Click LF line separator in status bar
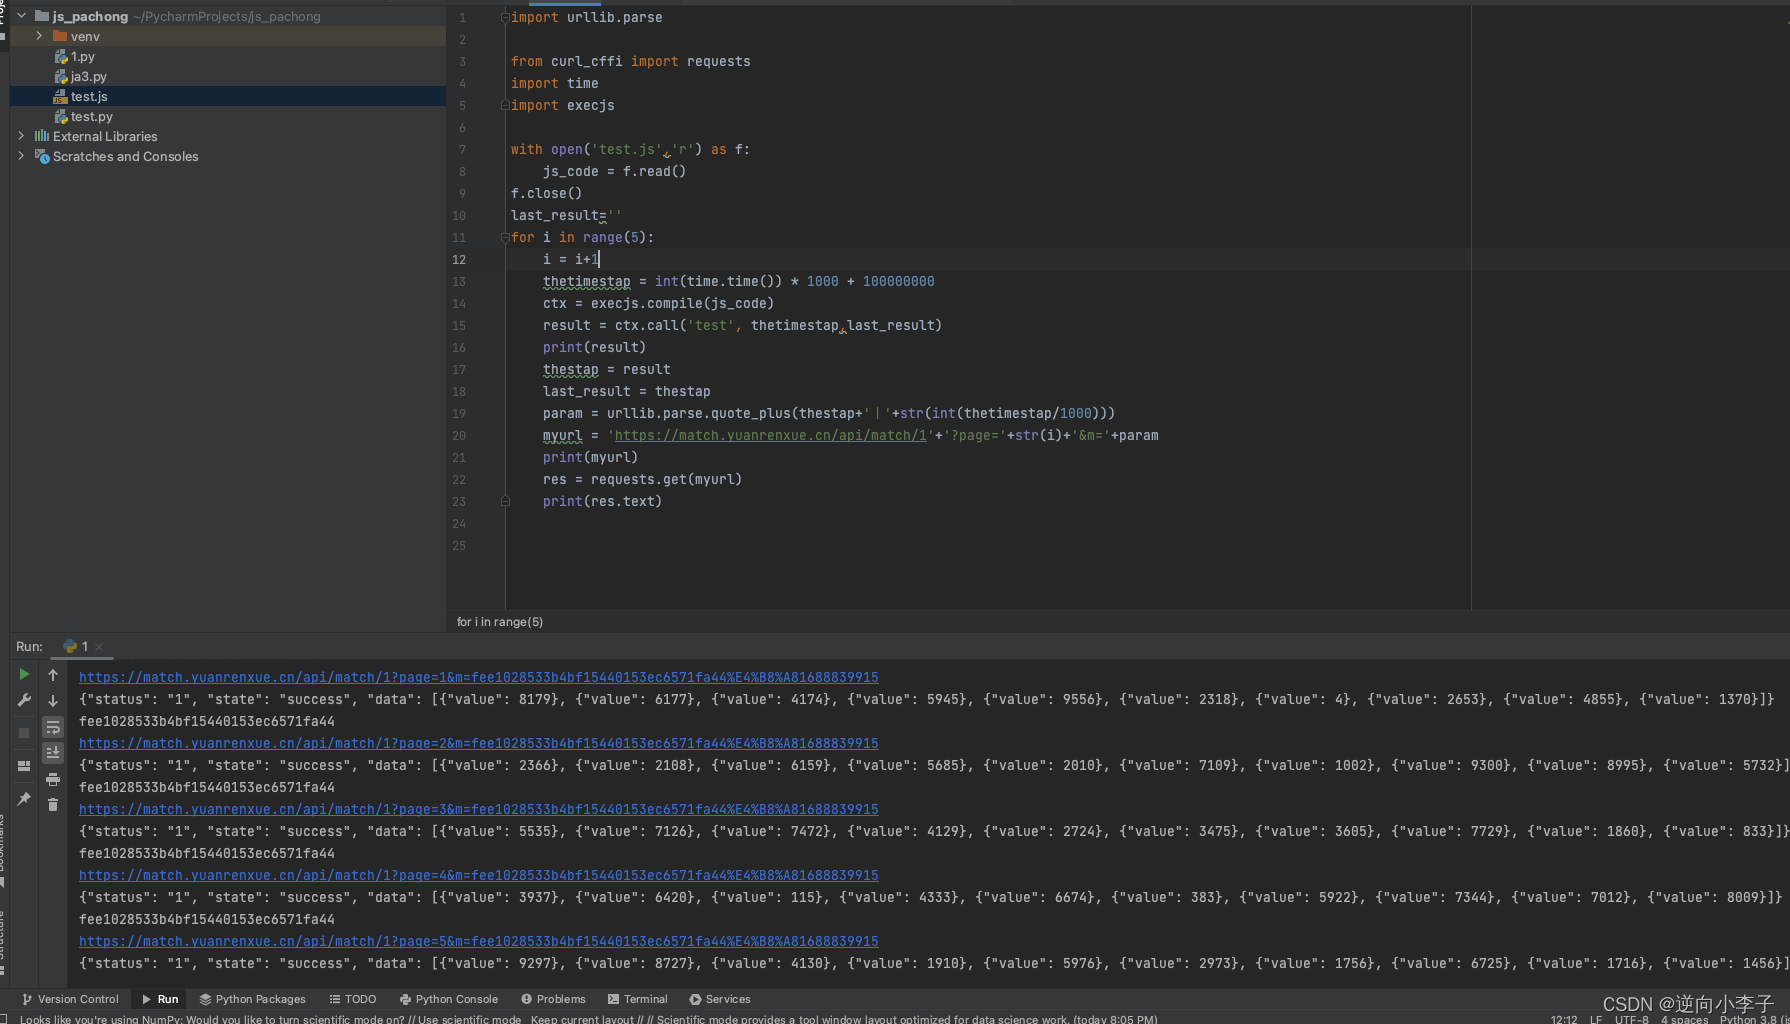 (1596, 1019)
